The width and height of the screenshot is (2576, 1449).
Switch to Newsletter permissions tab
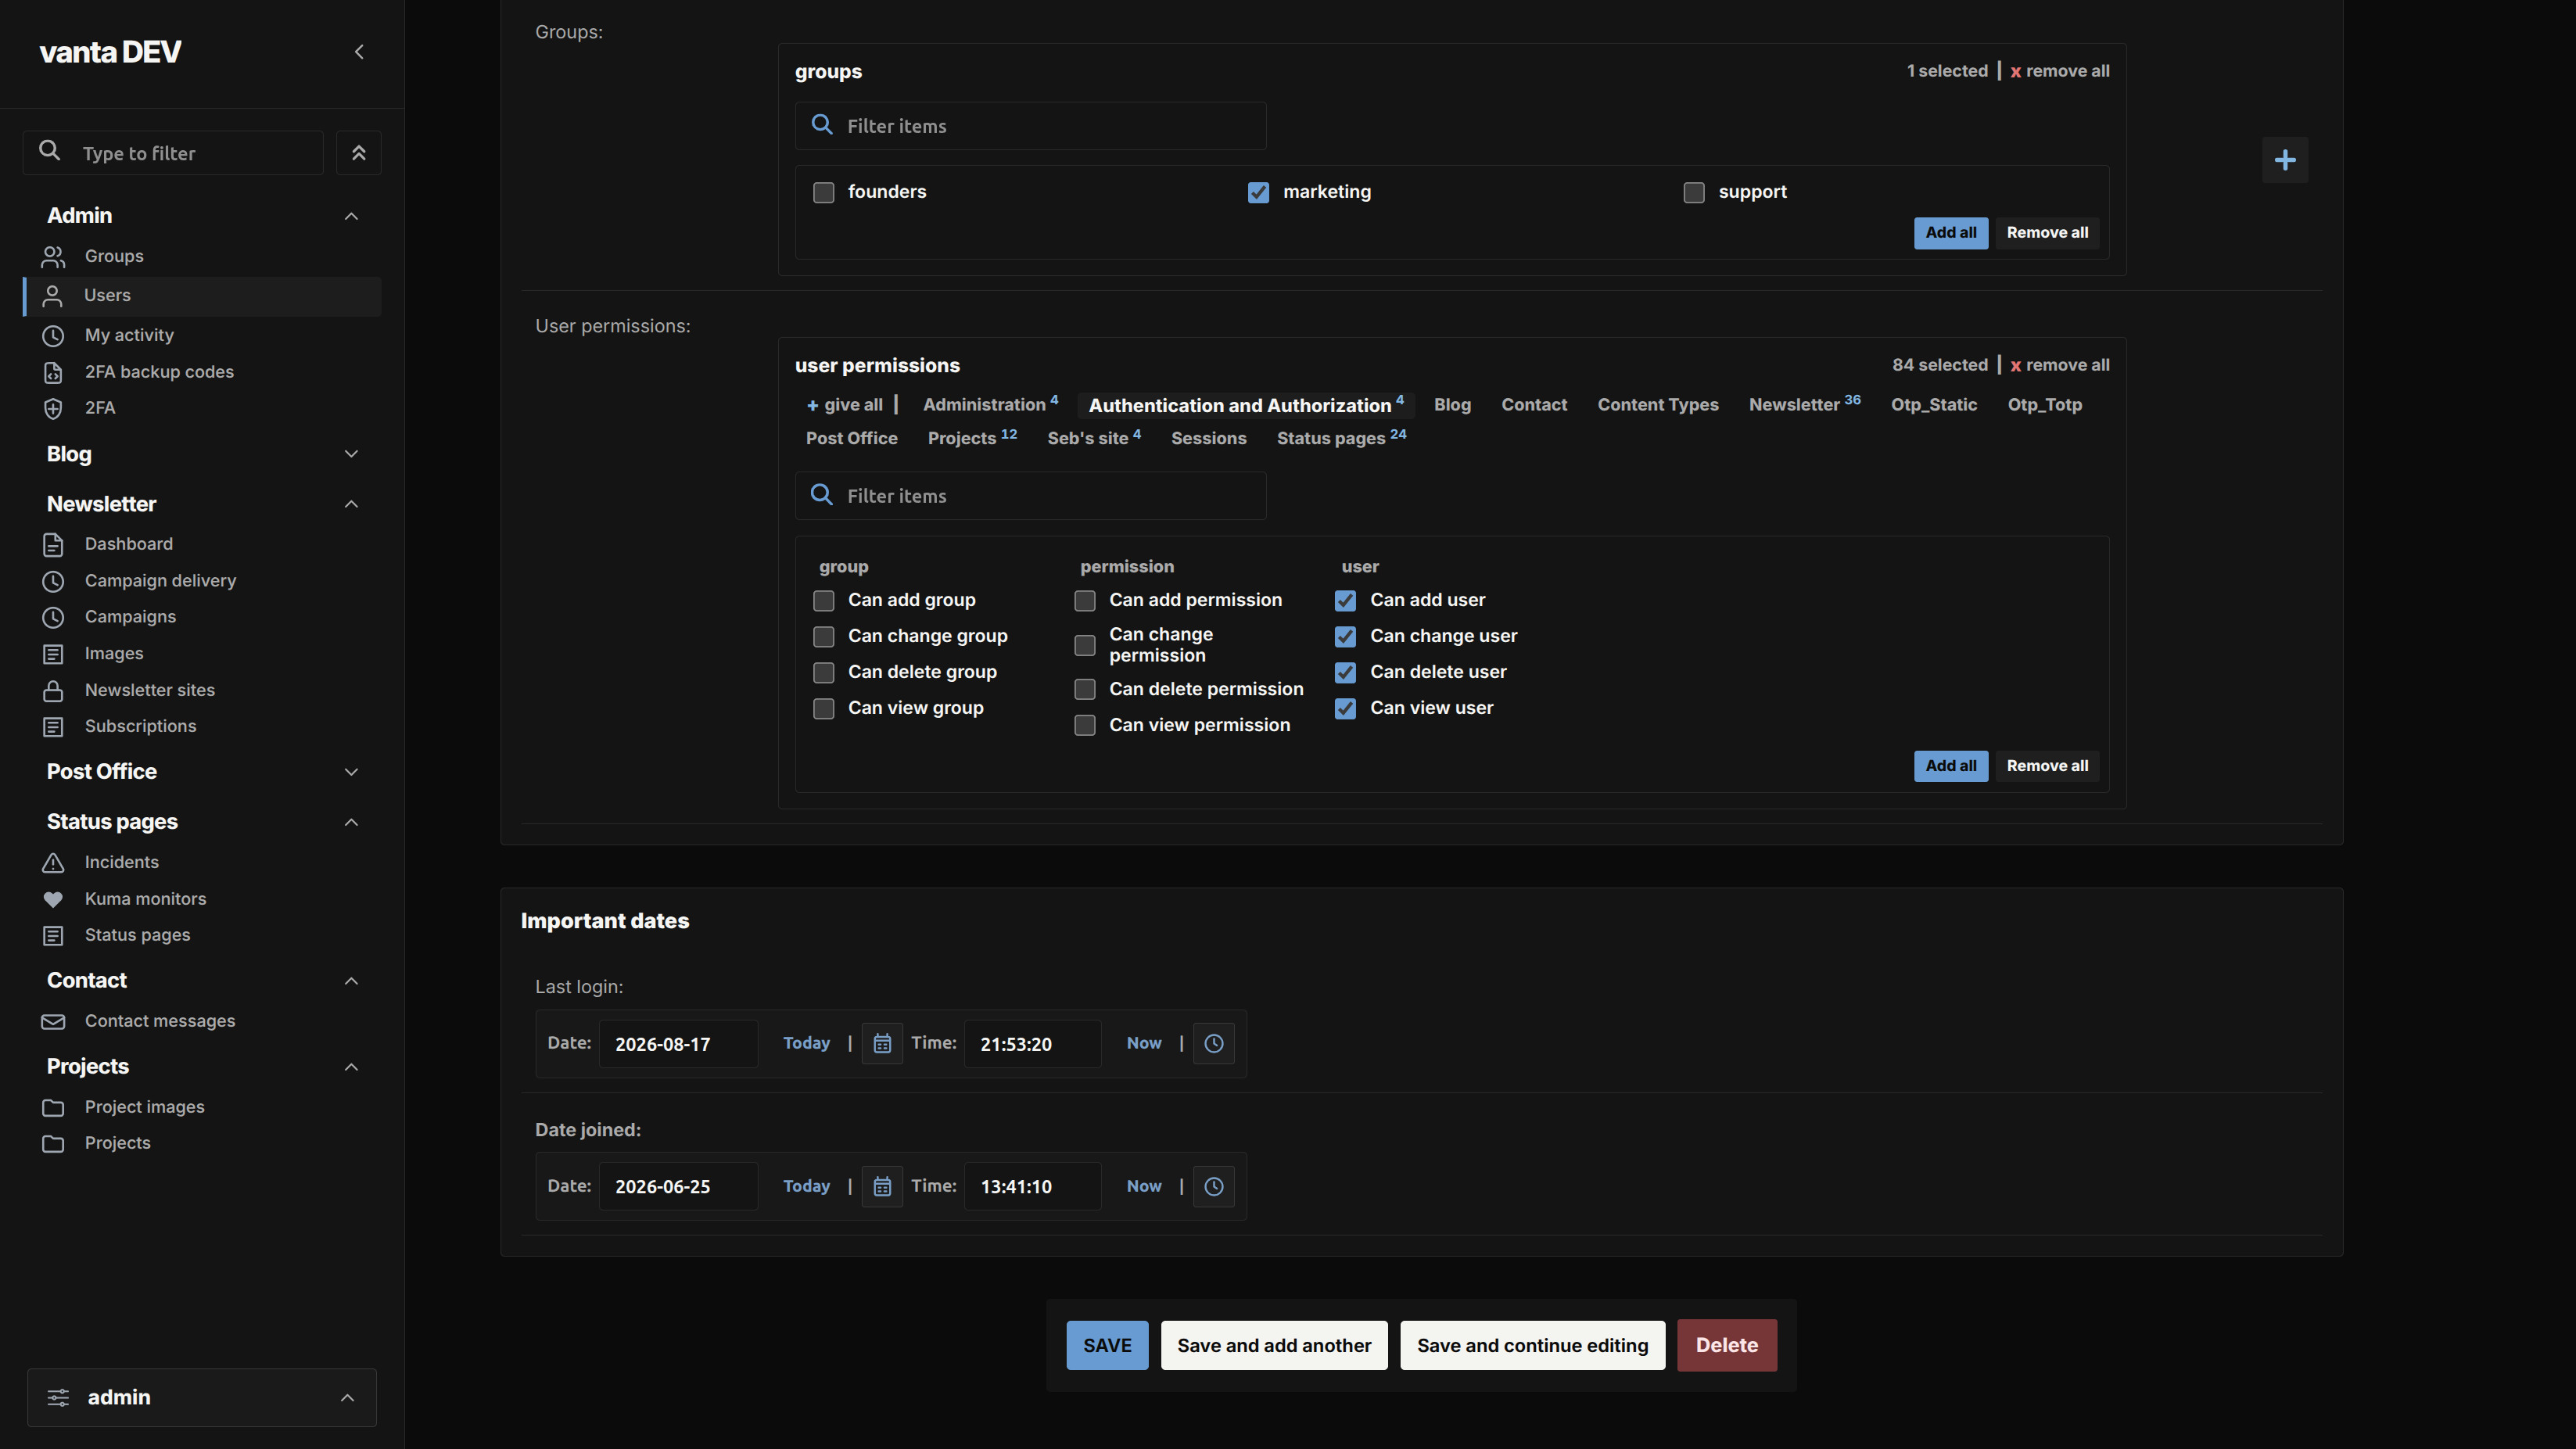1804,404
